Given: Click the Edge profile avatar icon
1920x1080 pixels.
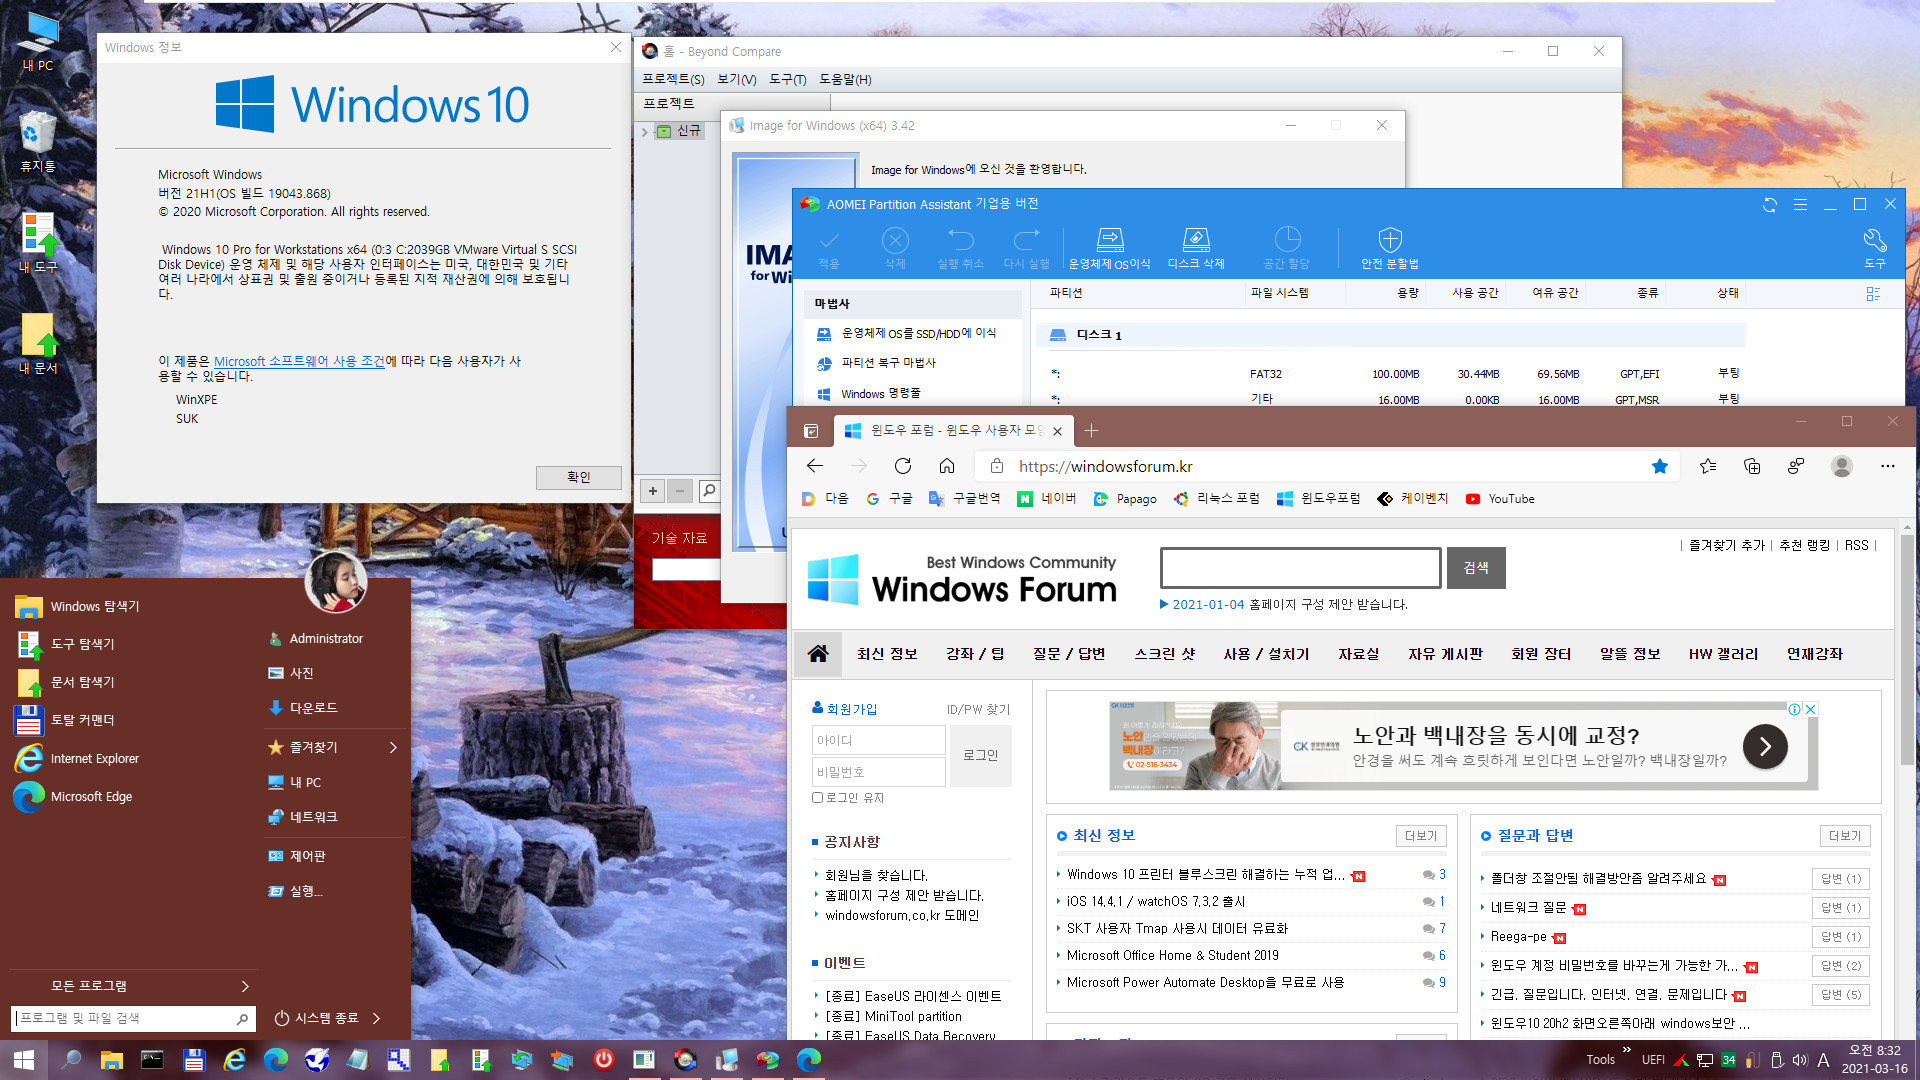Looking at the screenshot, I should pyautogui.click(x=1841, y=466).
